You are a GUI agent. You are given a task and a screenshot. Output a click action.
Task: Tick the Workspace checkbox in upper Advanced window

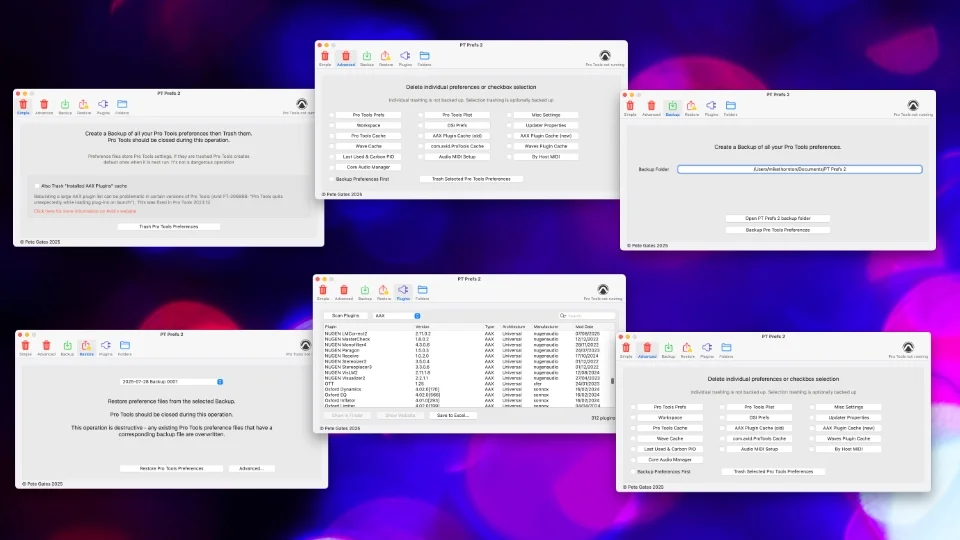click(332, 126)
